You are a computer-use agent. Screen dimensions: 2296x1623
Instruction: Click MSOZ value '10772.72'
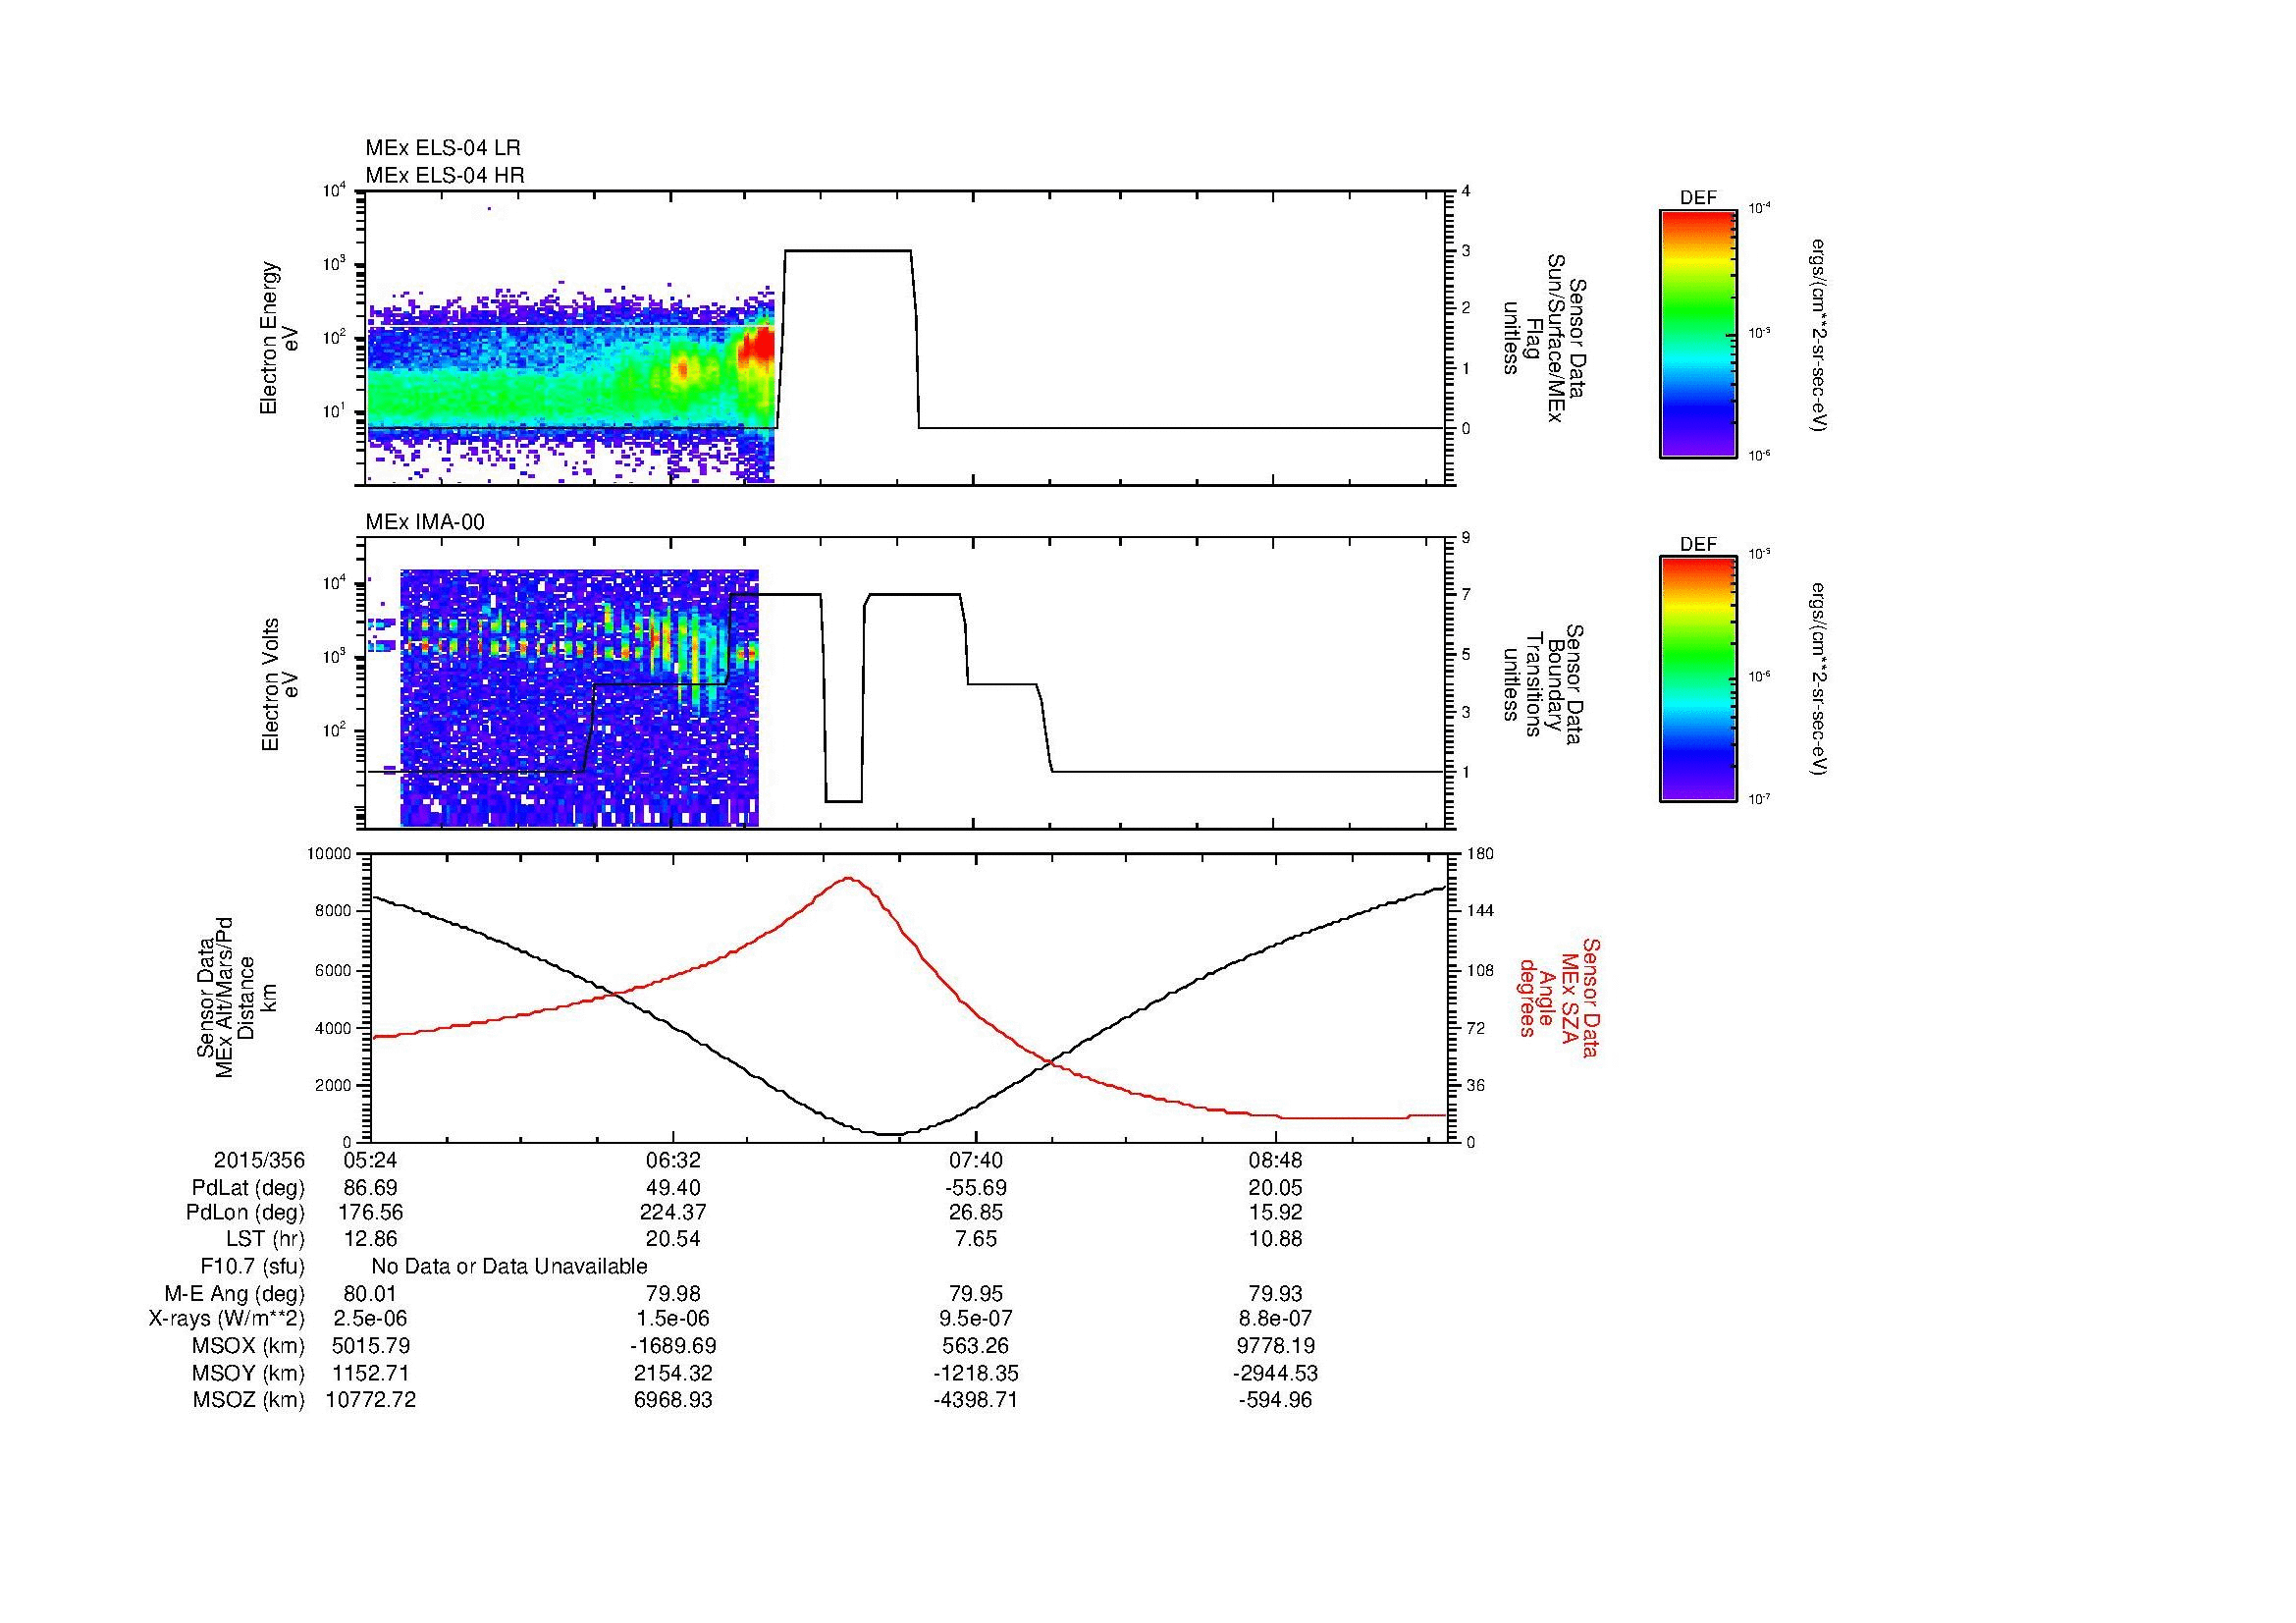tap(370, 1400)
